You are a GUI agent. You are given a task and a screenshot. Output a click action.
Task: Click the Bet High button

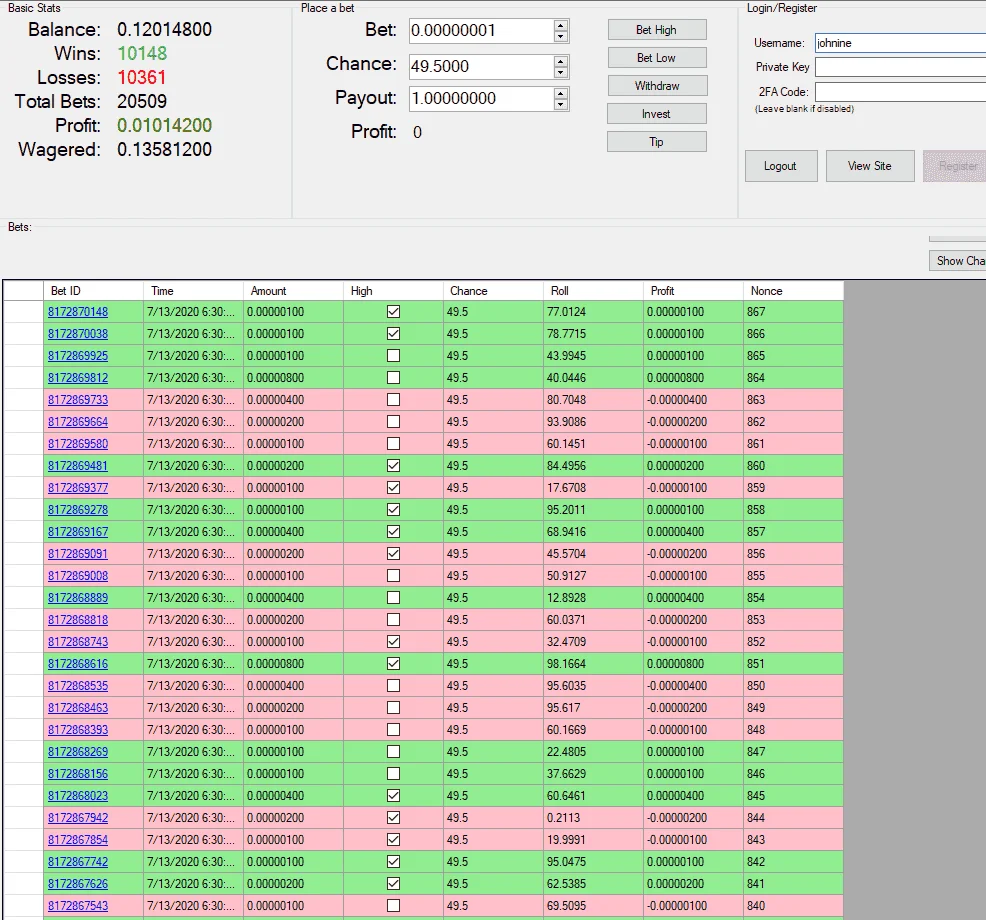pyautogui.click(x=656, y=30)
